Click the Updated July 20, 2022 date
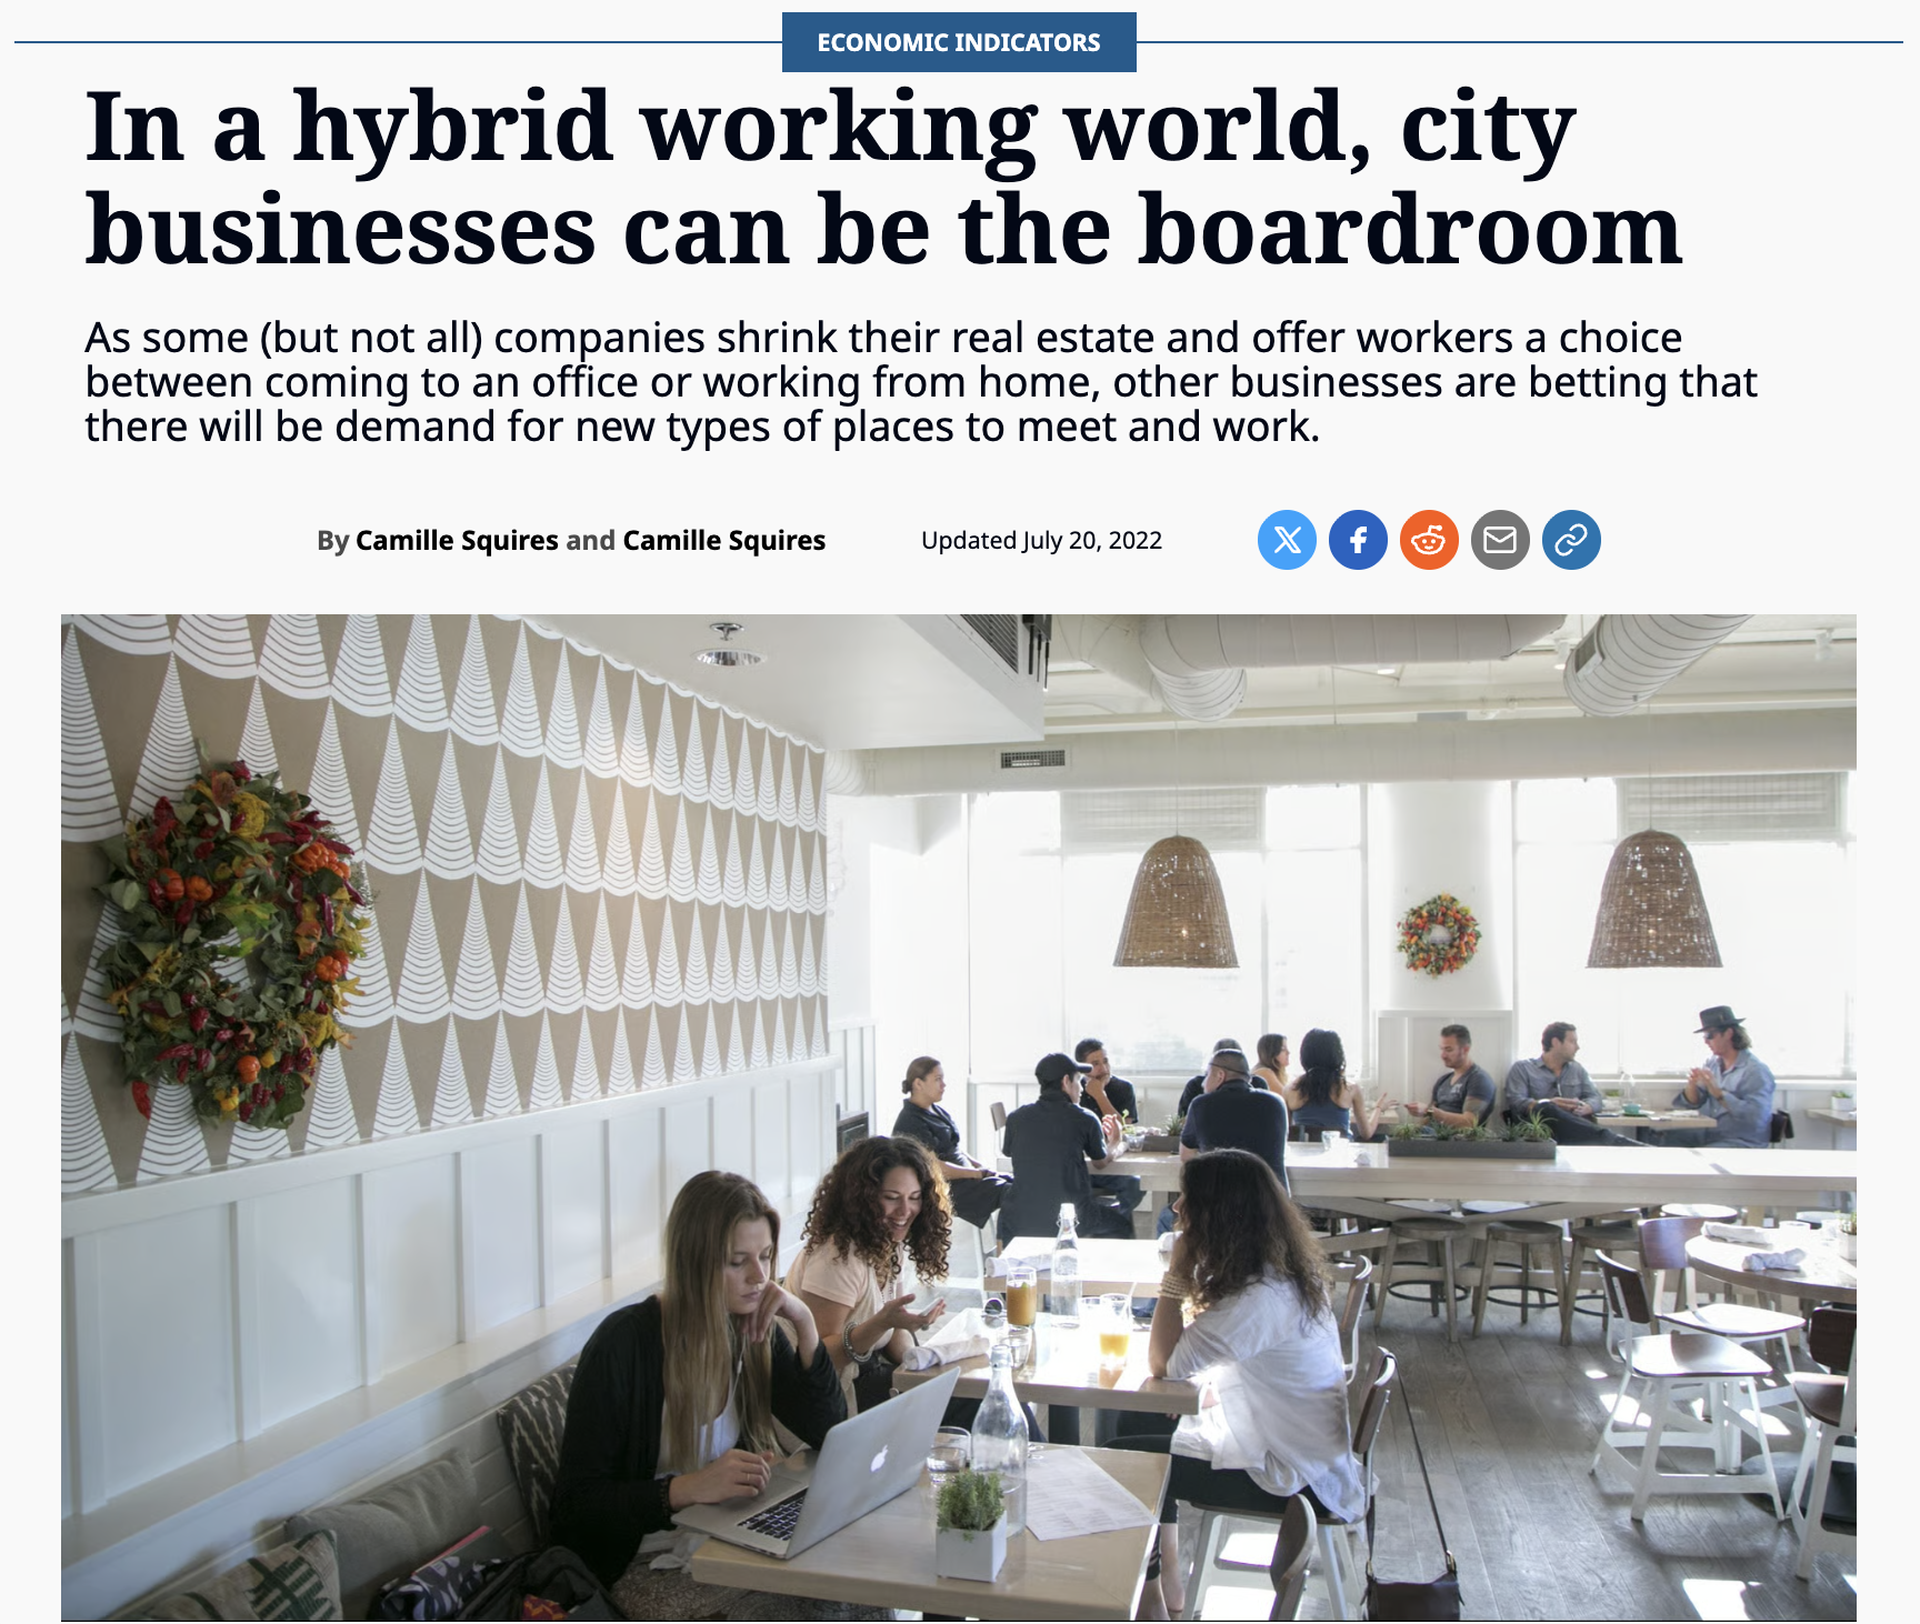Viewport: 1920px width, 1624px height. pos(1041,540)
